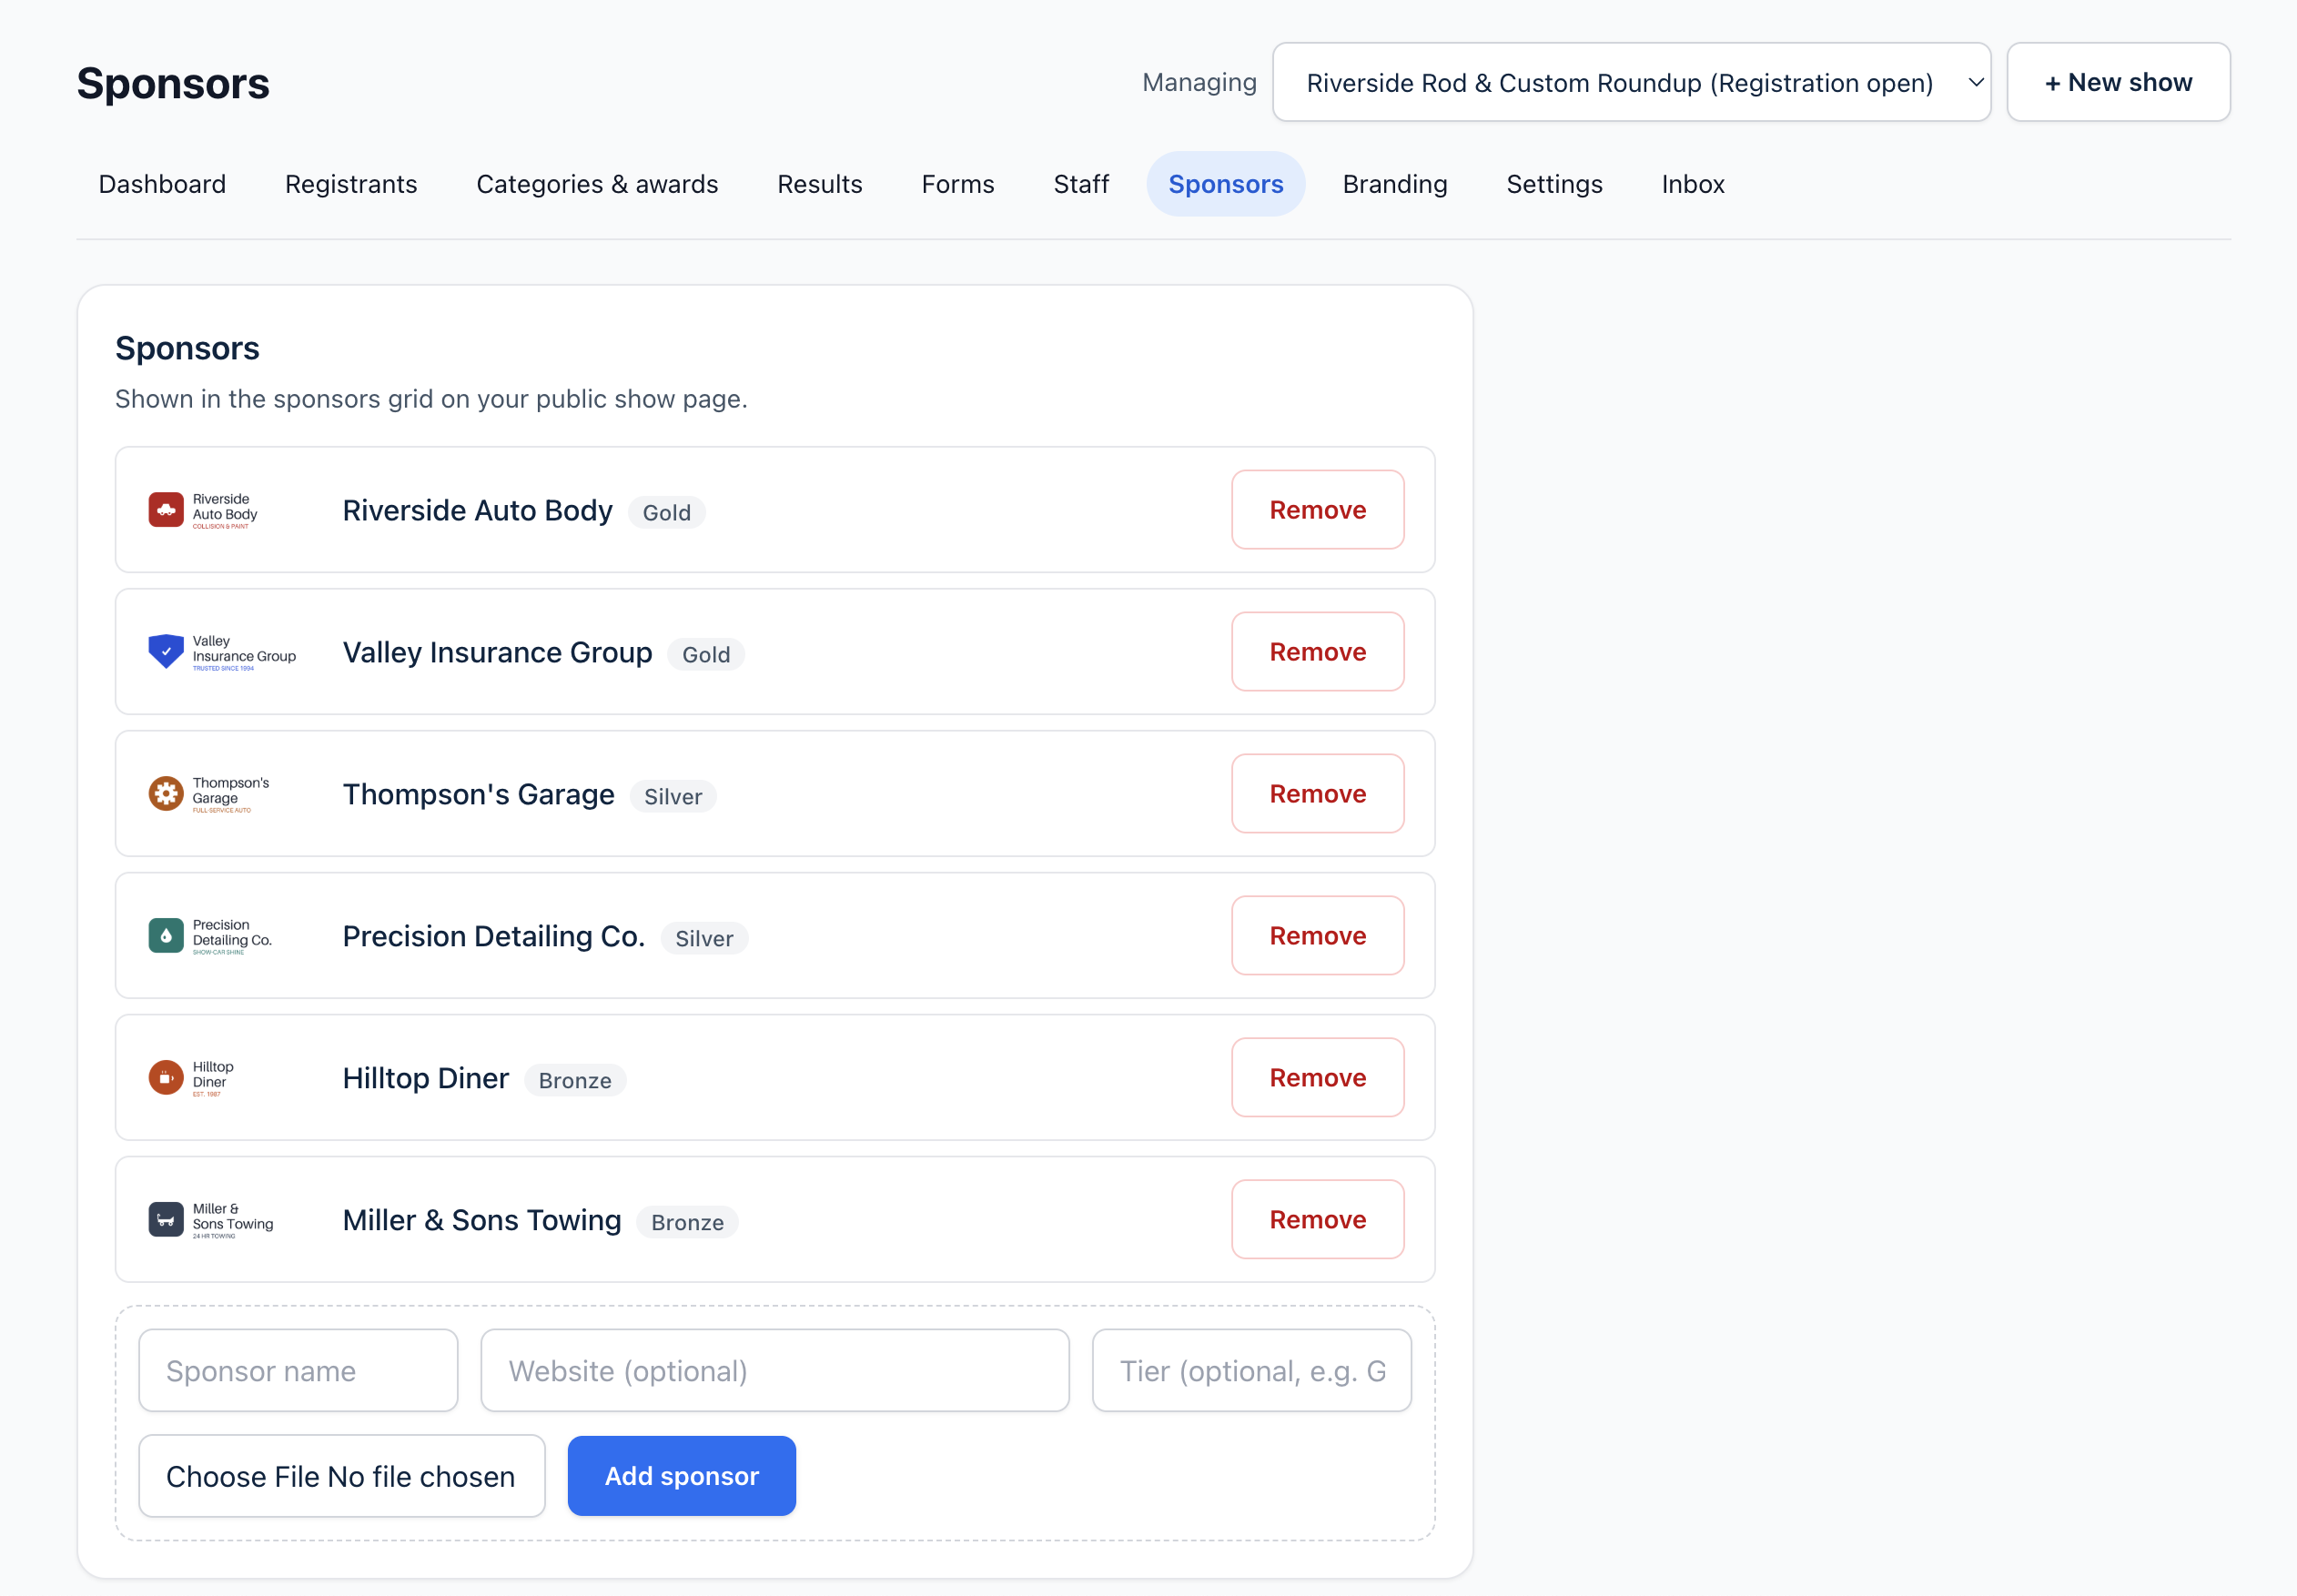Click the Sponsors page heading at the top
The width and height of the screenshot is (2297, 1596).
click(x=173, y=83)
